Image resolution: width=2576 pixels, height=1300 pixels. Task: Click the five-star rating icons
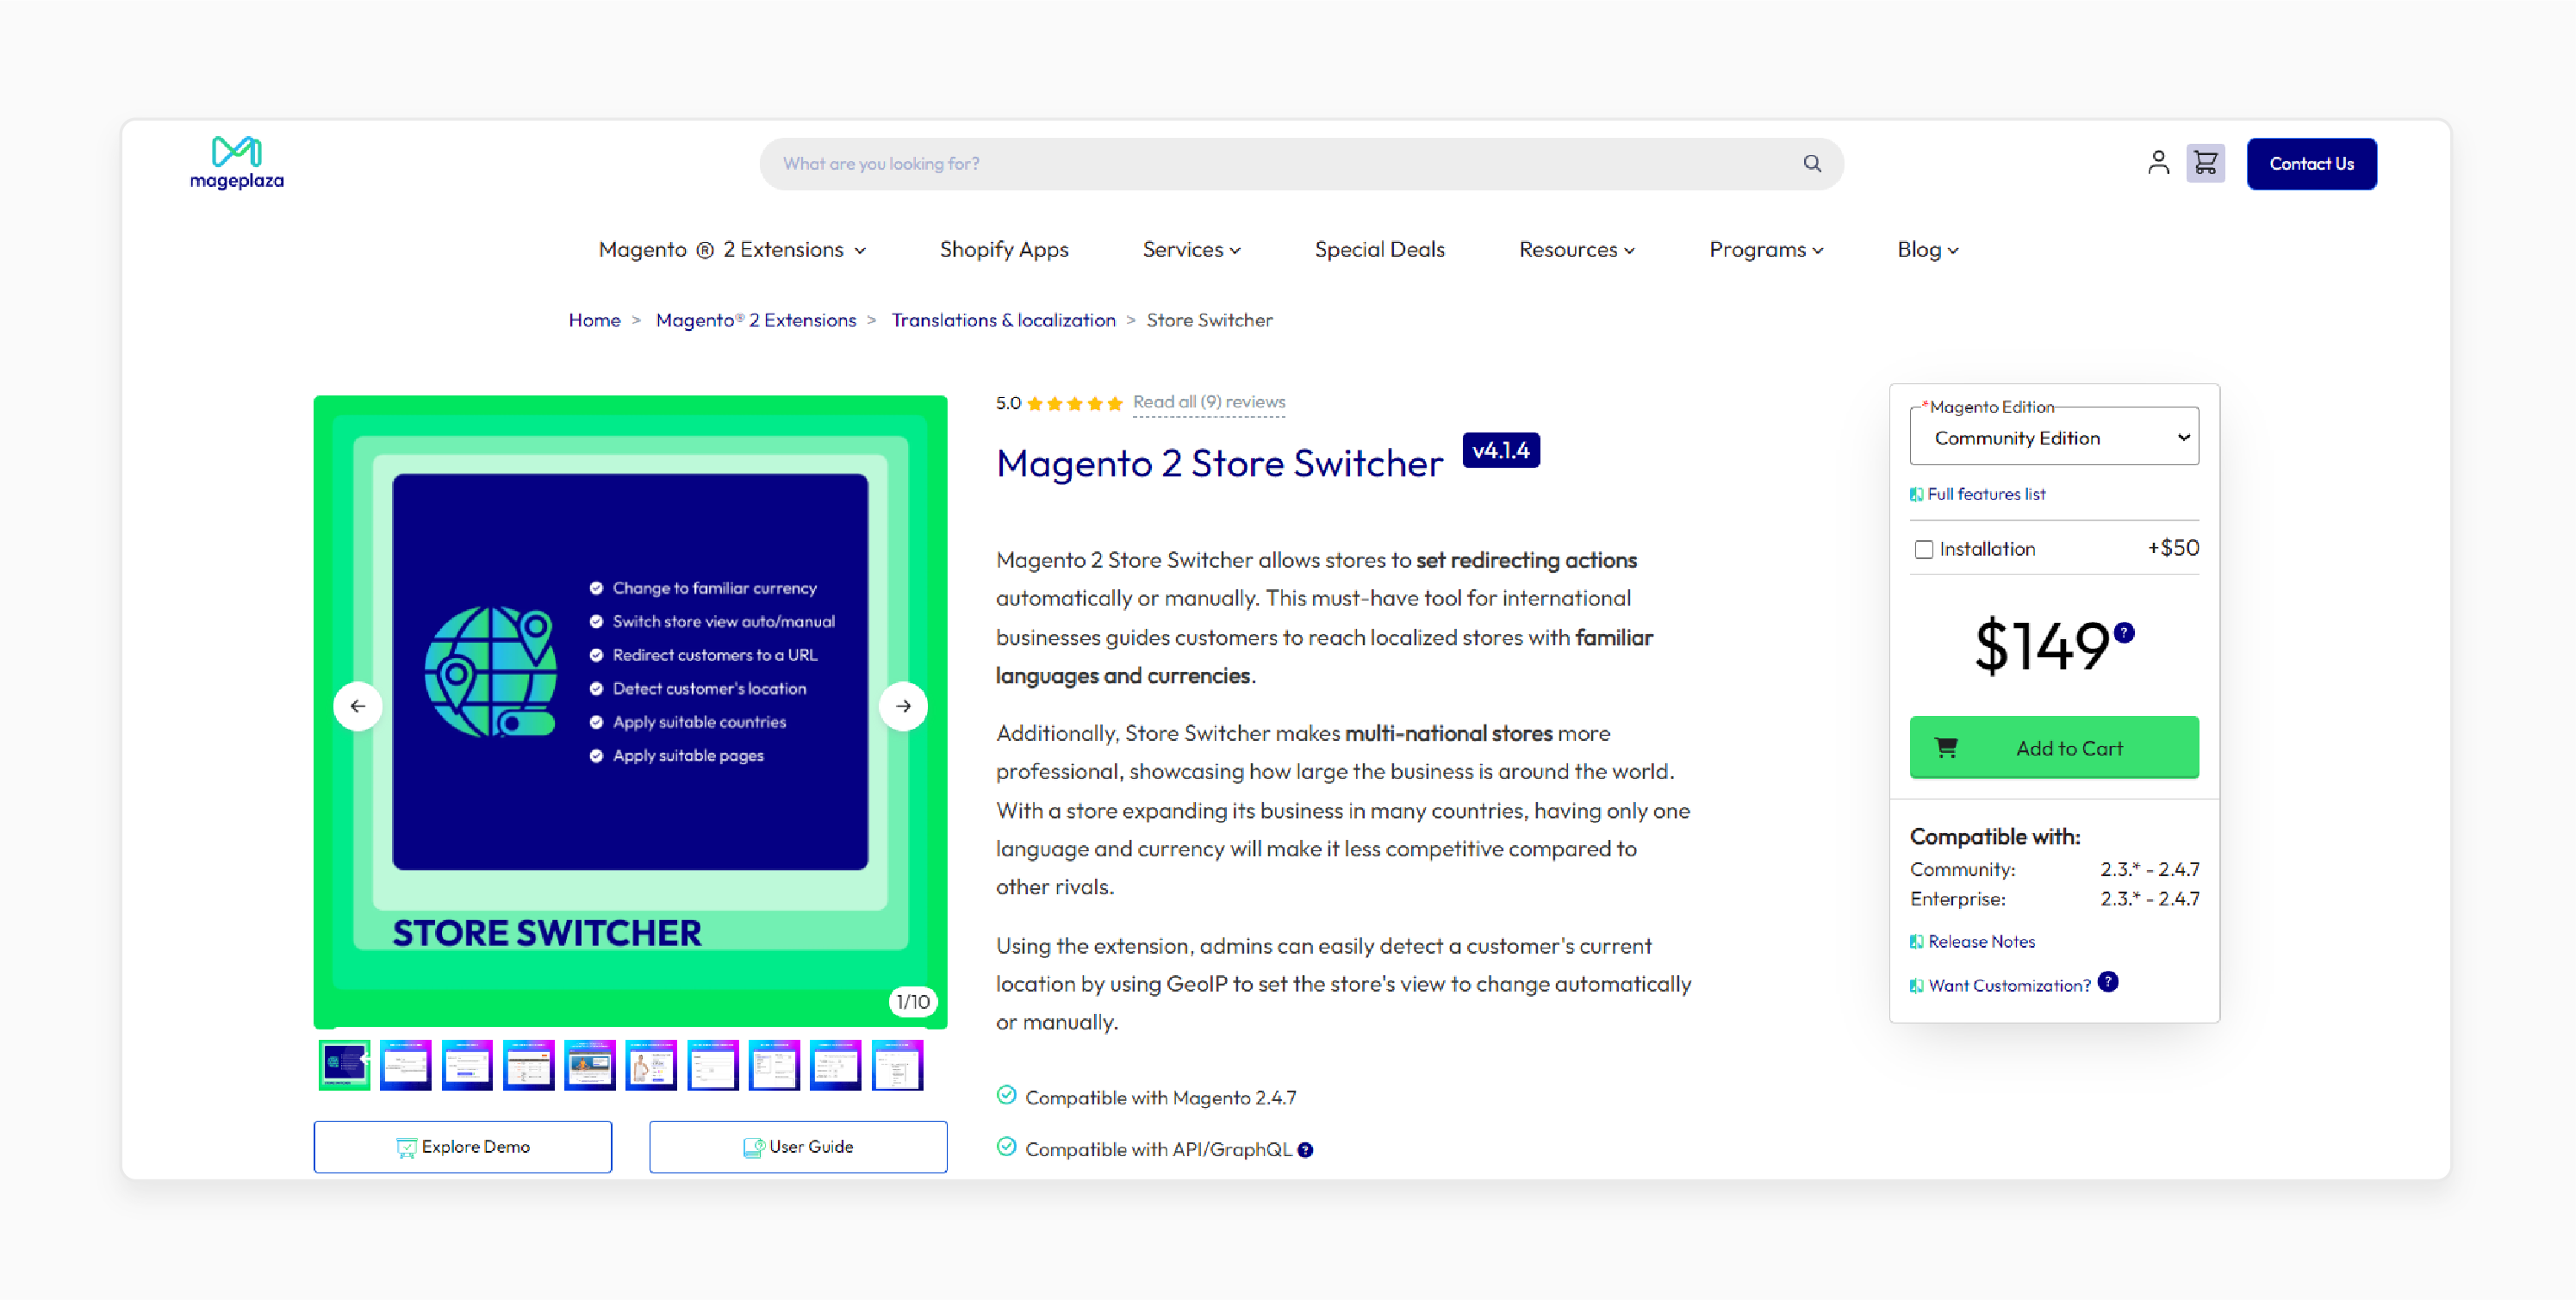click(x=1074, y=403)
